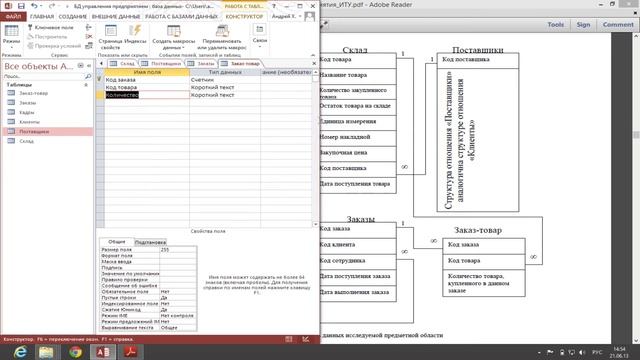Click the delete rows icon in Сервис group

pyautogui.click(x=89, y=37)
